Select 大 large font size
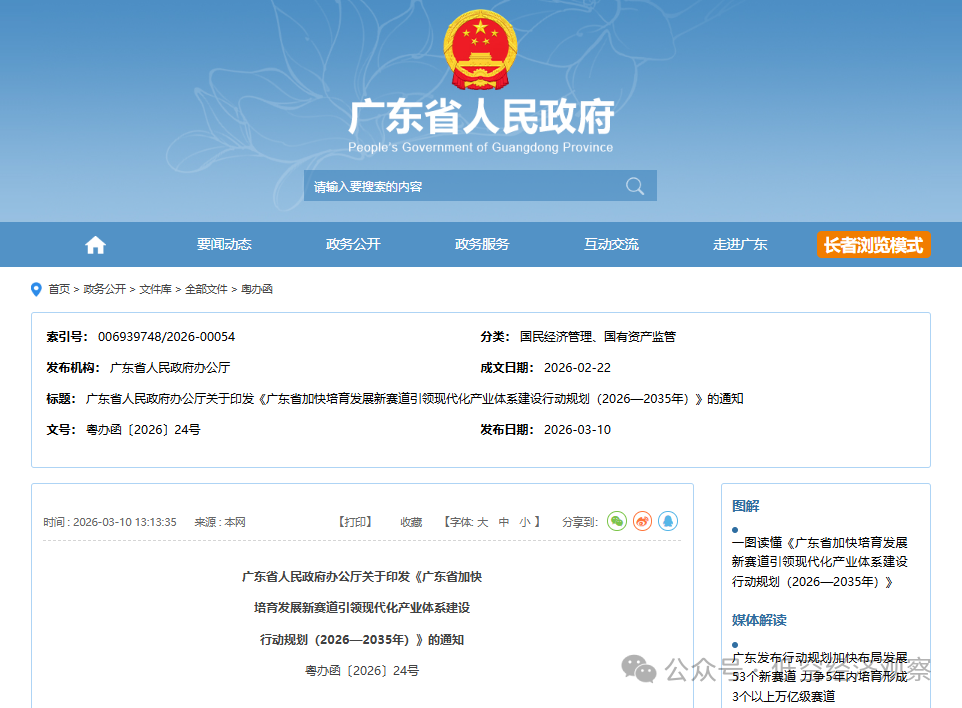Screen dimensions: 962x708 click(x=481, y=521)
